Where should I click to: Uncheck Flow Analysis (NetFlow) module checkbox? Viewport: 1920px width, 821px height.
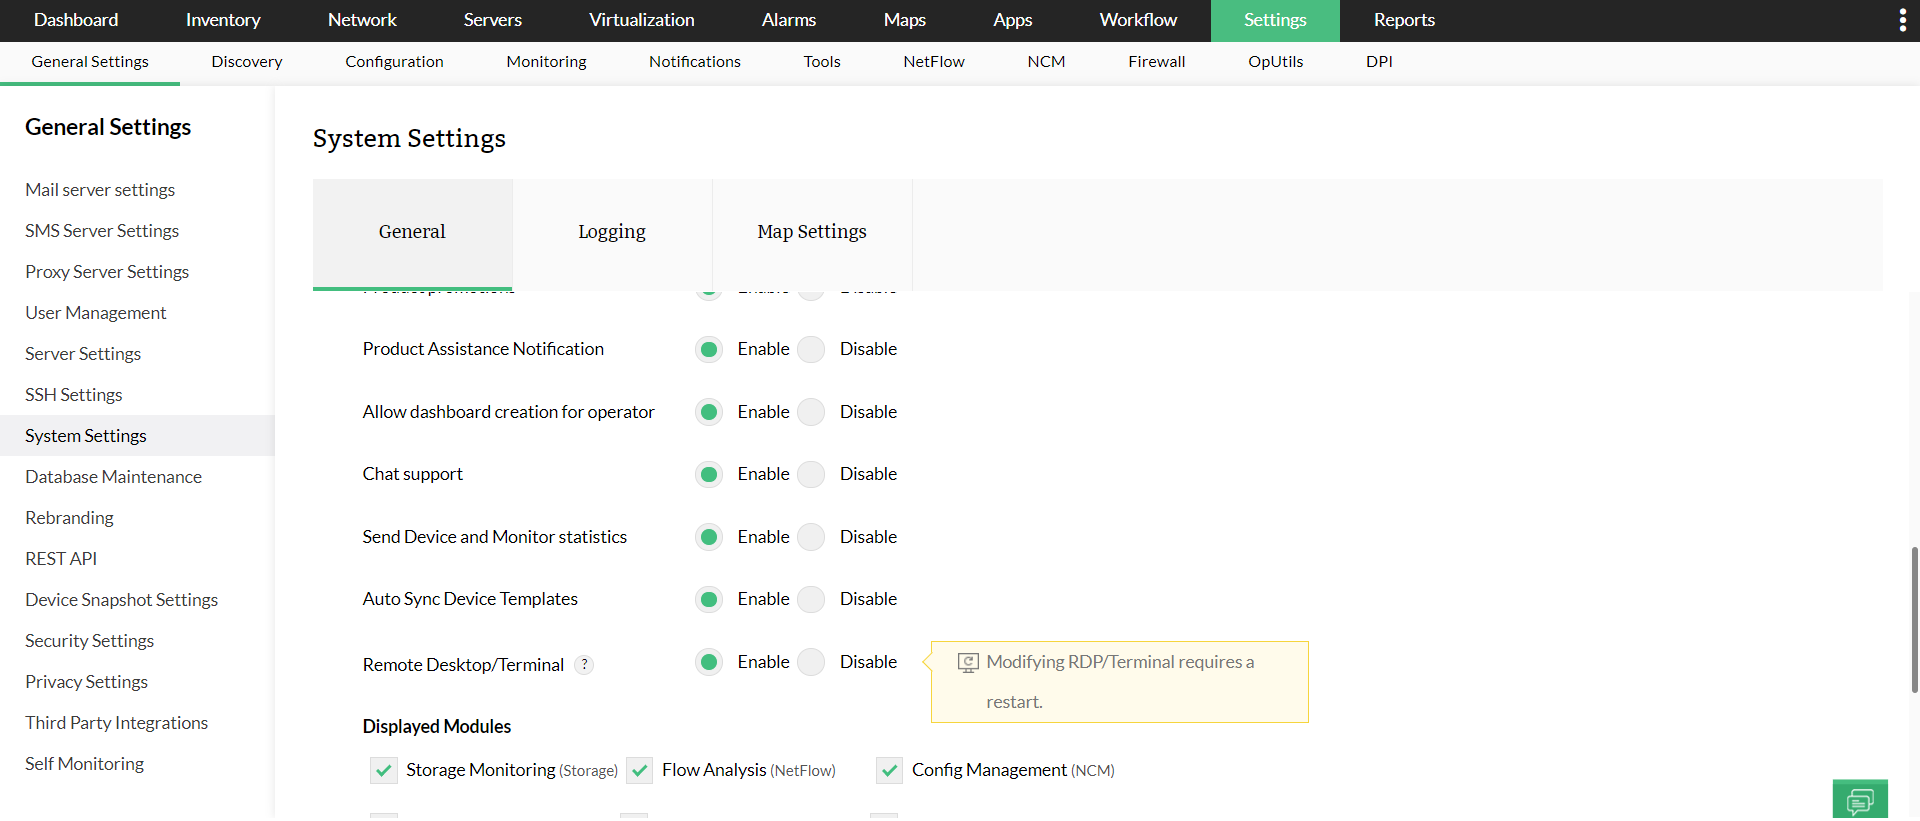tap(640, 771)
